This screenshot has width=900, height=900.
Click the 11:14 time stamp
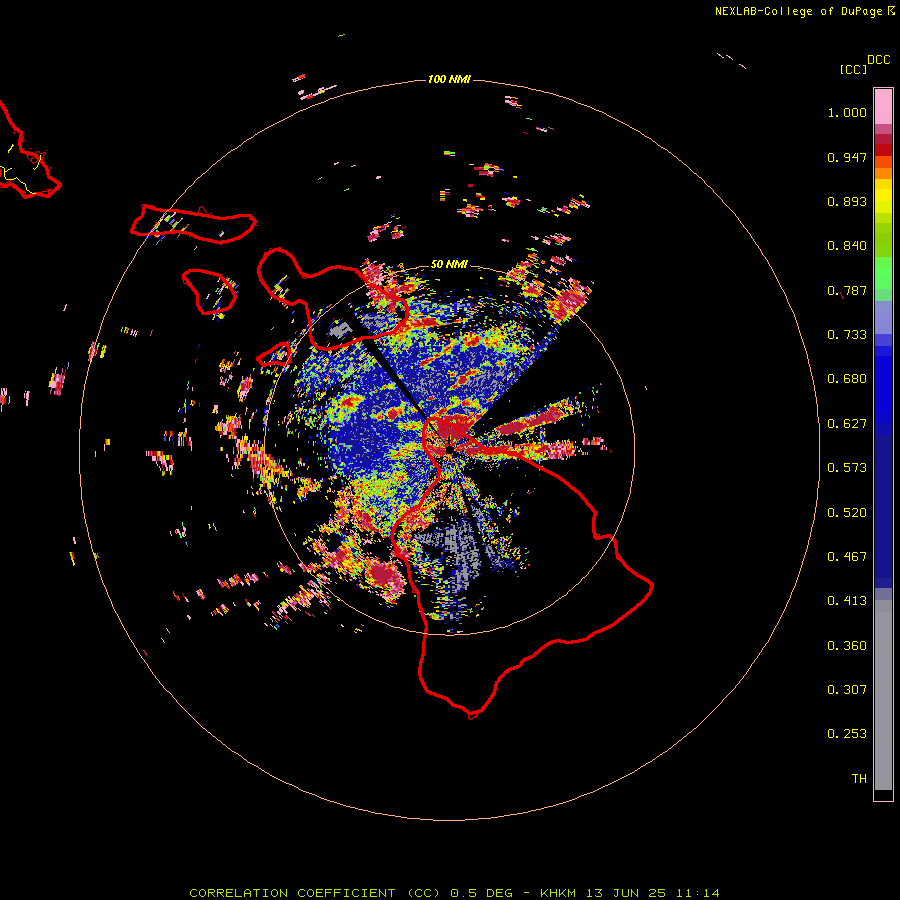click(x=698, y=893)
